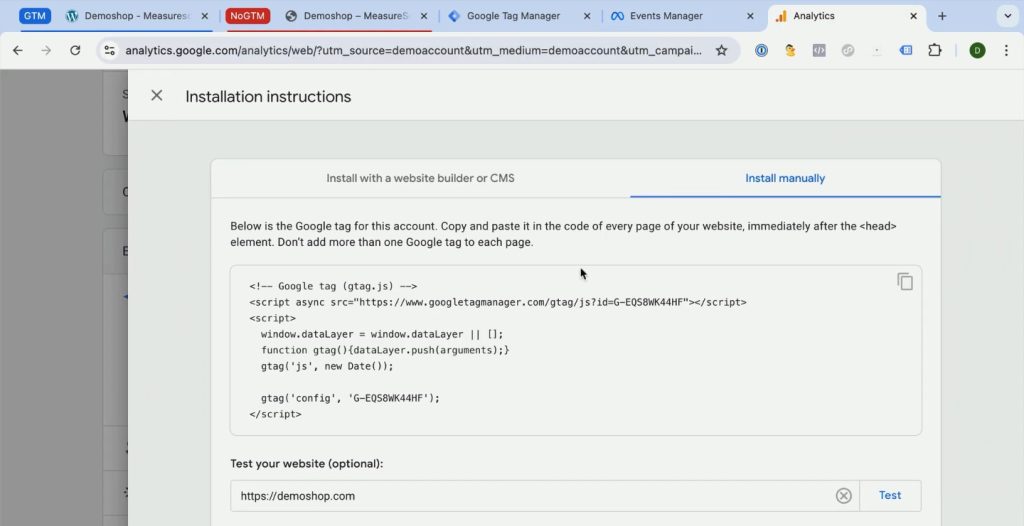The height and width of the screenshot is (526, 1024).
Task: Close the second Demoshop tab
Action: pyautogui.click(x=424, y=16)
